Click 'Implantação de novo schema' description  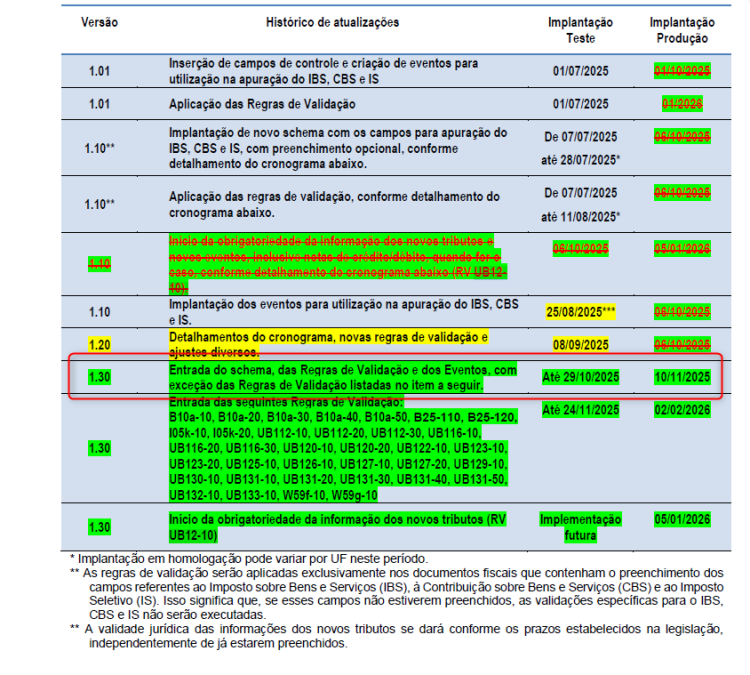tap(338, 148)
